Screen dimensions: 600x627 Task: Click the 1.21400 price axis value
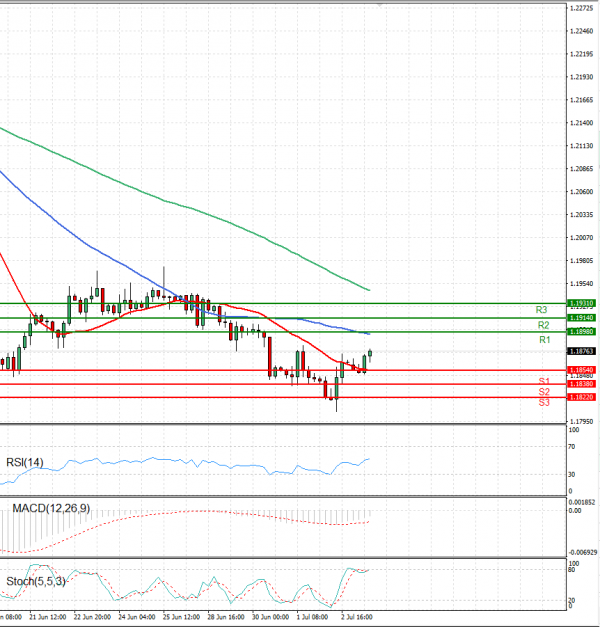(582, 123)
